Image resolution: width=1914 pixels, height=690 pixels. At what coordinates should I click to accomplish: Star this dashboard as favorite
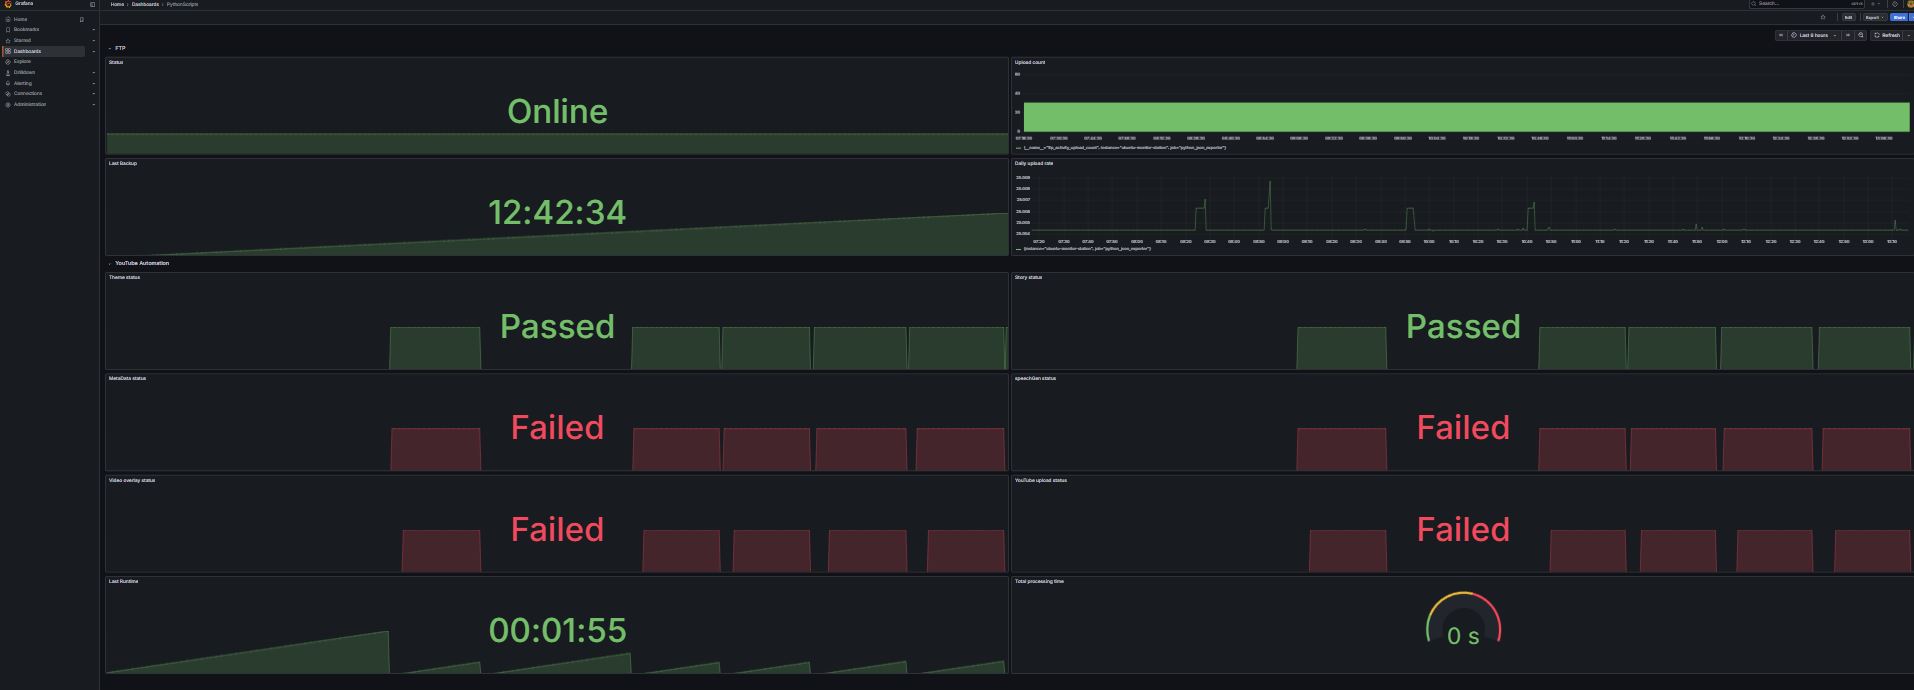click(x=1823, y=17)
